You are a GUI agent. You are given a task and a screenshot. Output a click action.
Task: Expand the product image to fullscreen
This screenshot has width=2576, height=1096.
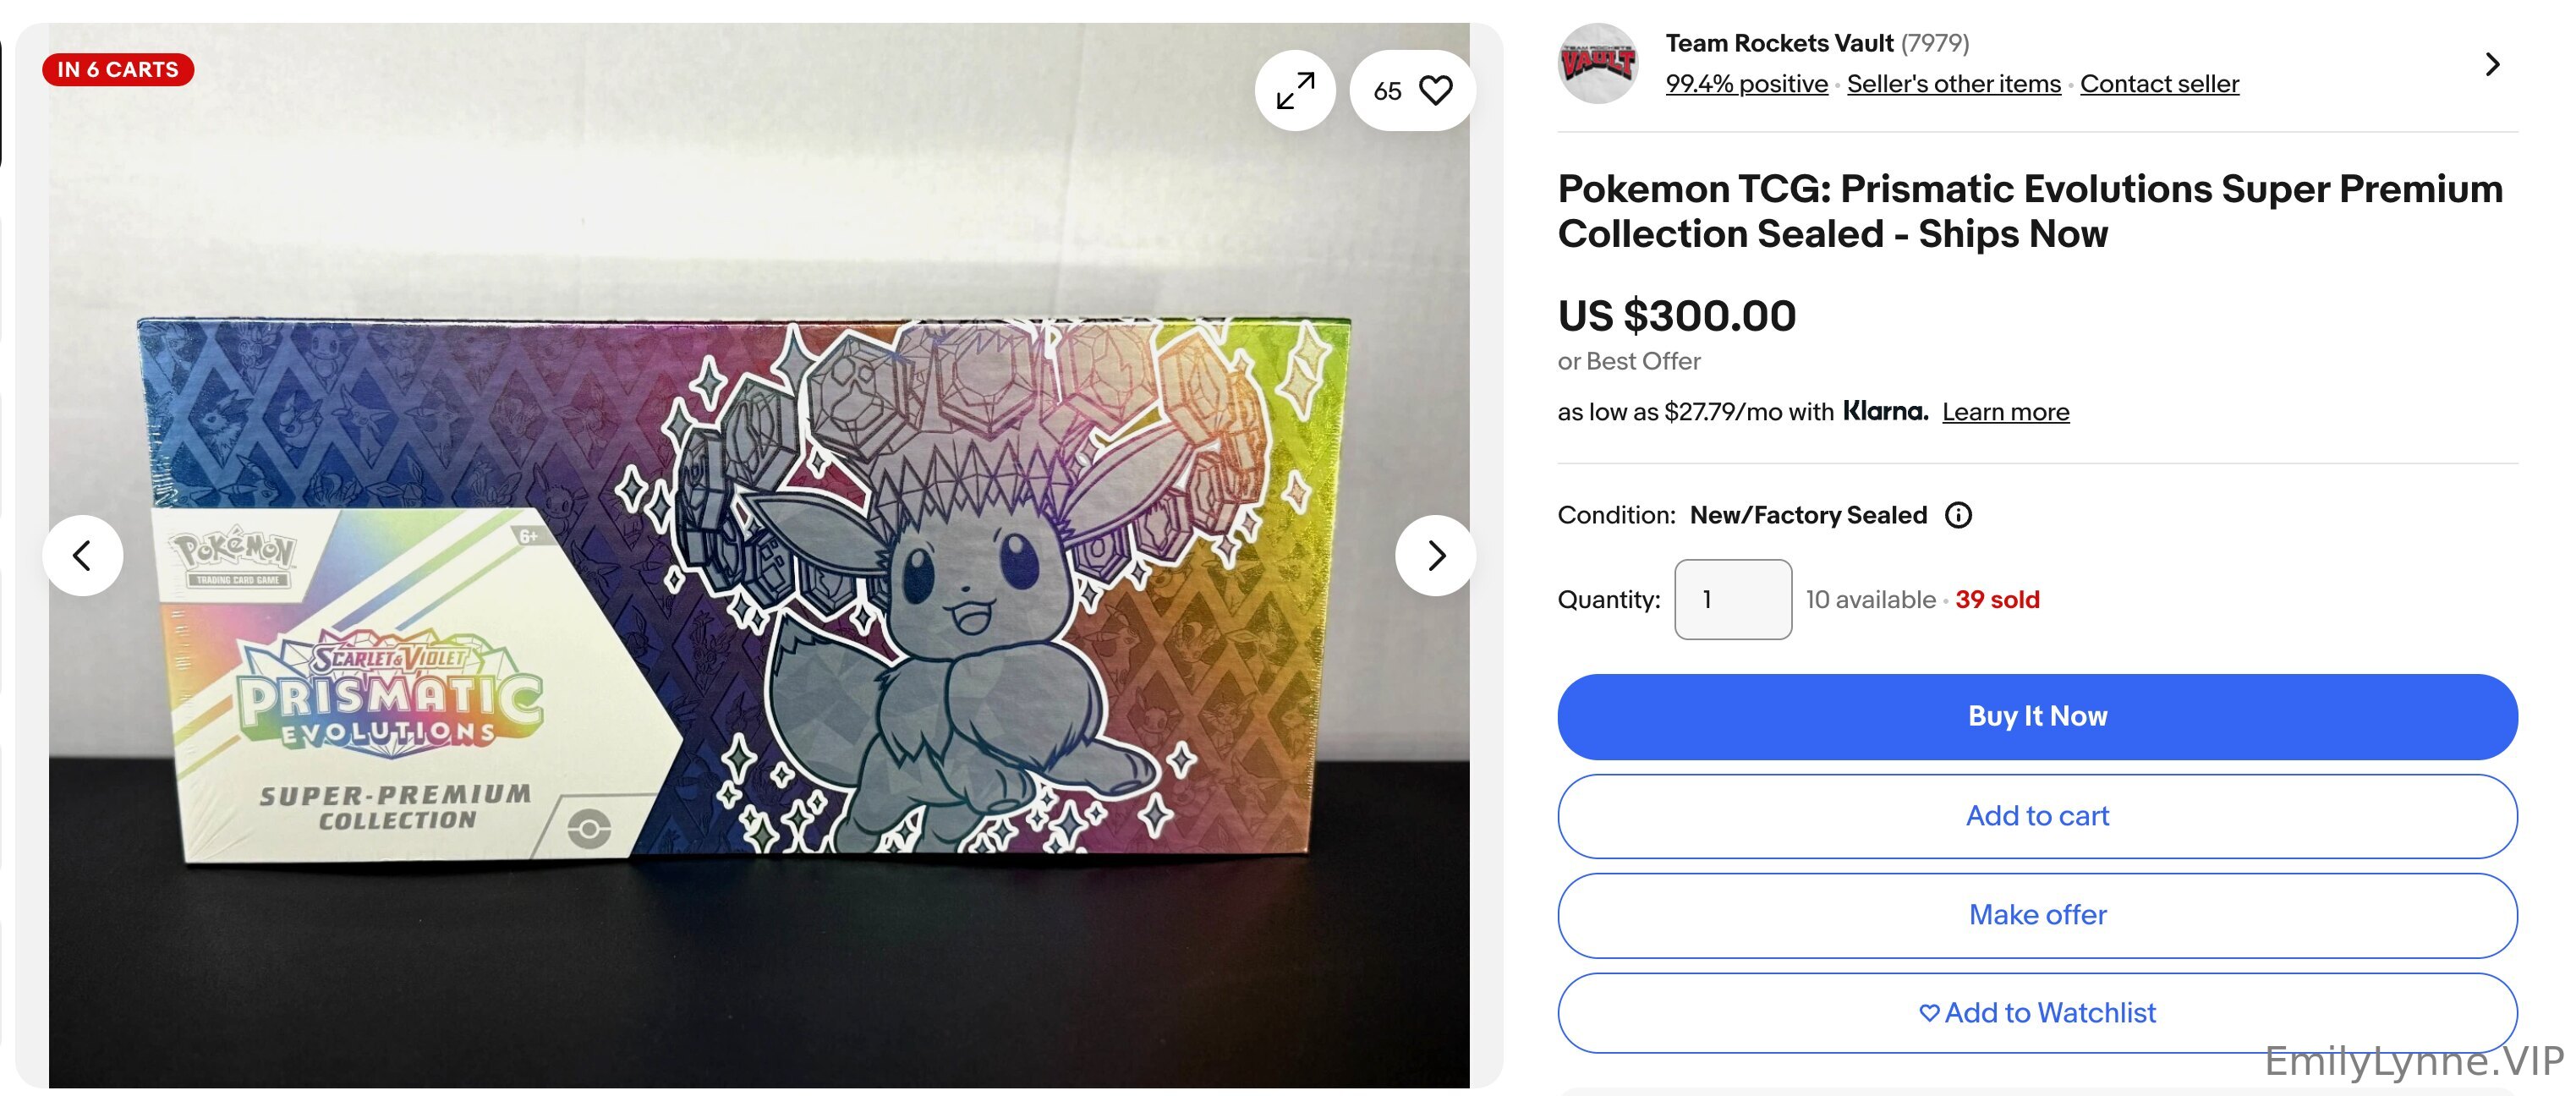pyautogui.click(x=1295, y=91)
